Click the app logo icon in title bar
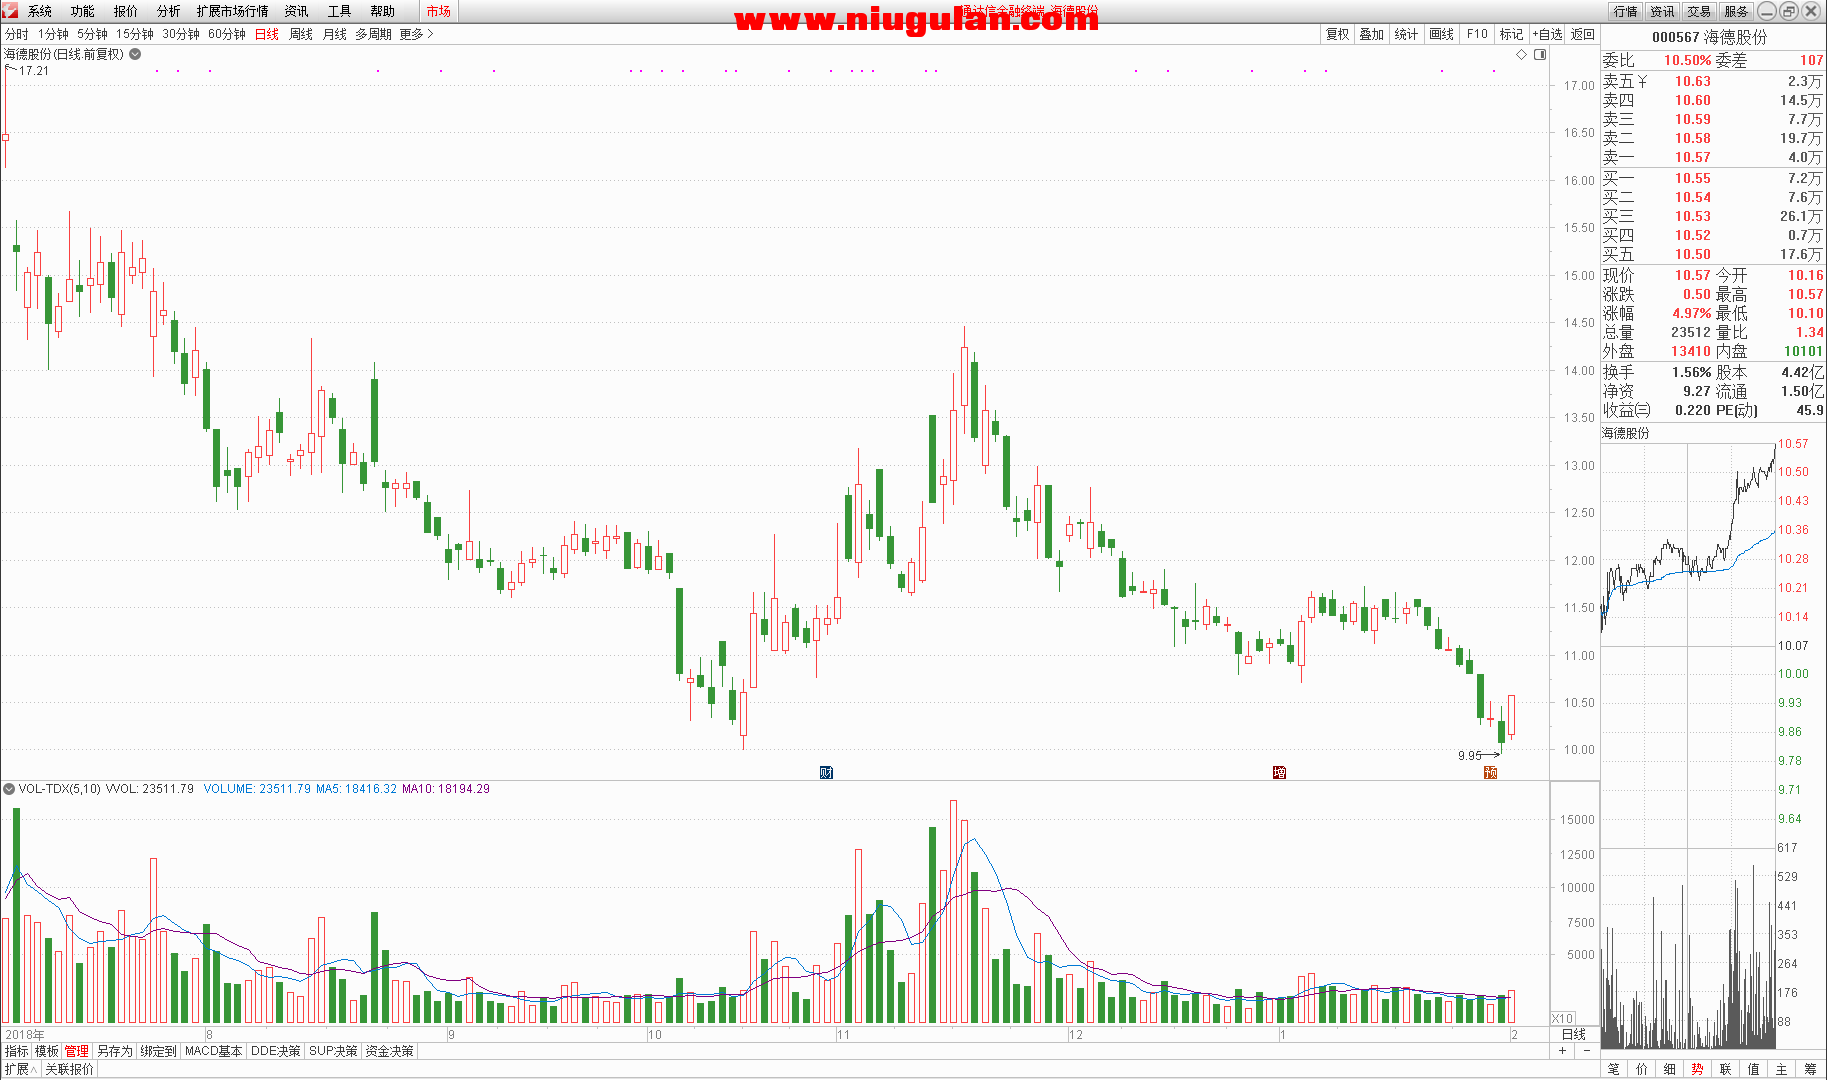This screenshot has width=1827, height=1080. pyautogui.click(x=9, y=10)
